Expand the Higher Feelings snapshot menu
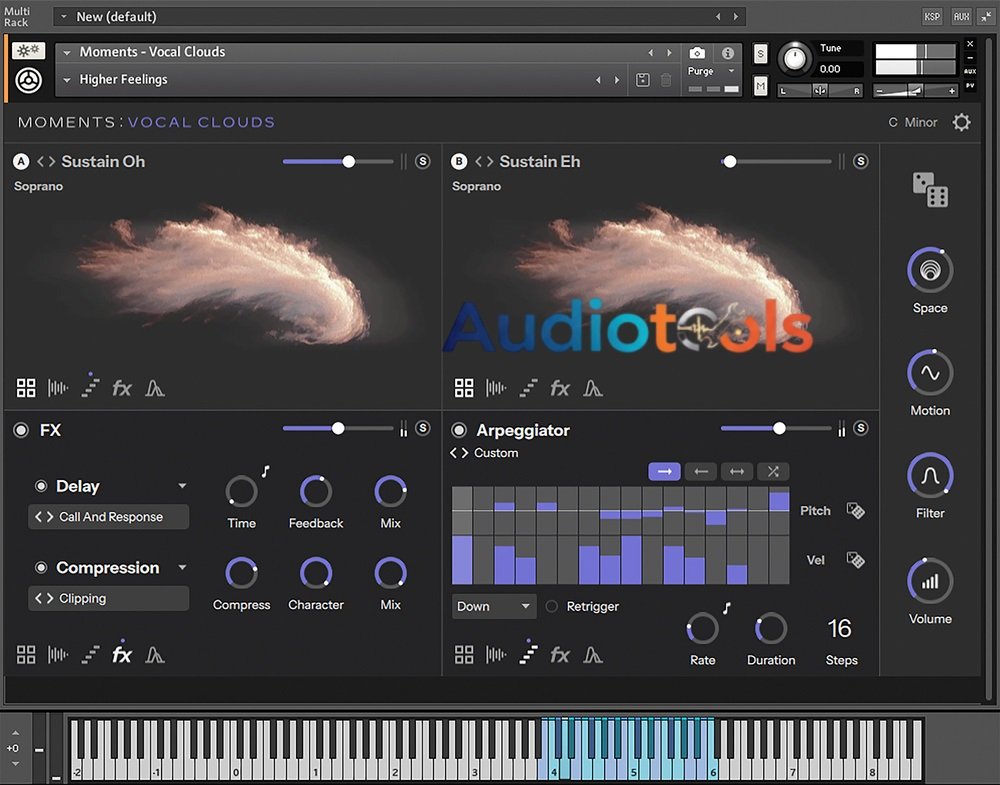This screenshot has height=785, width=1000. point(67,80)
